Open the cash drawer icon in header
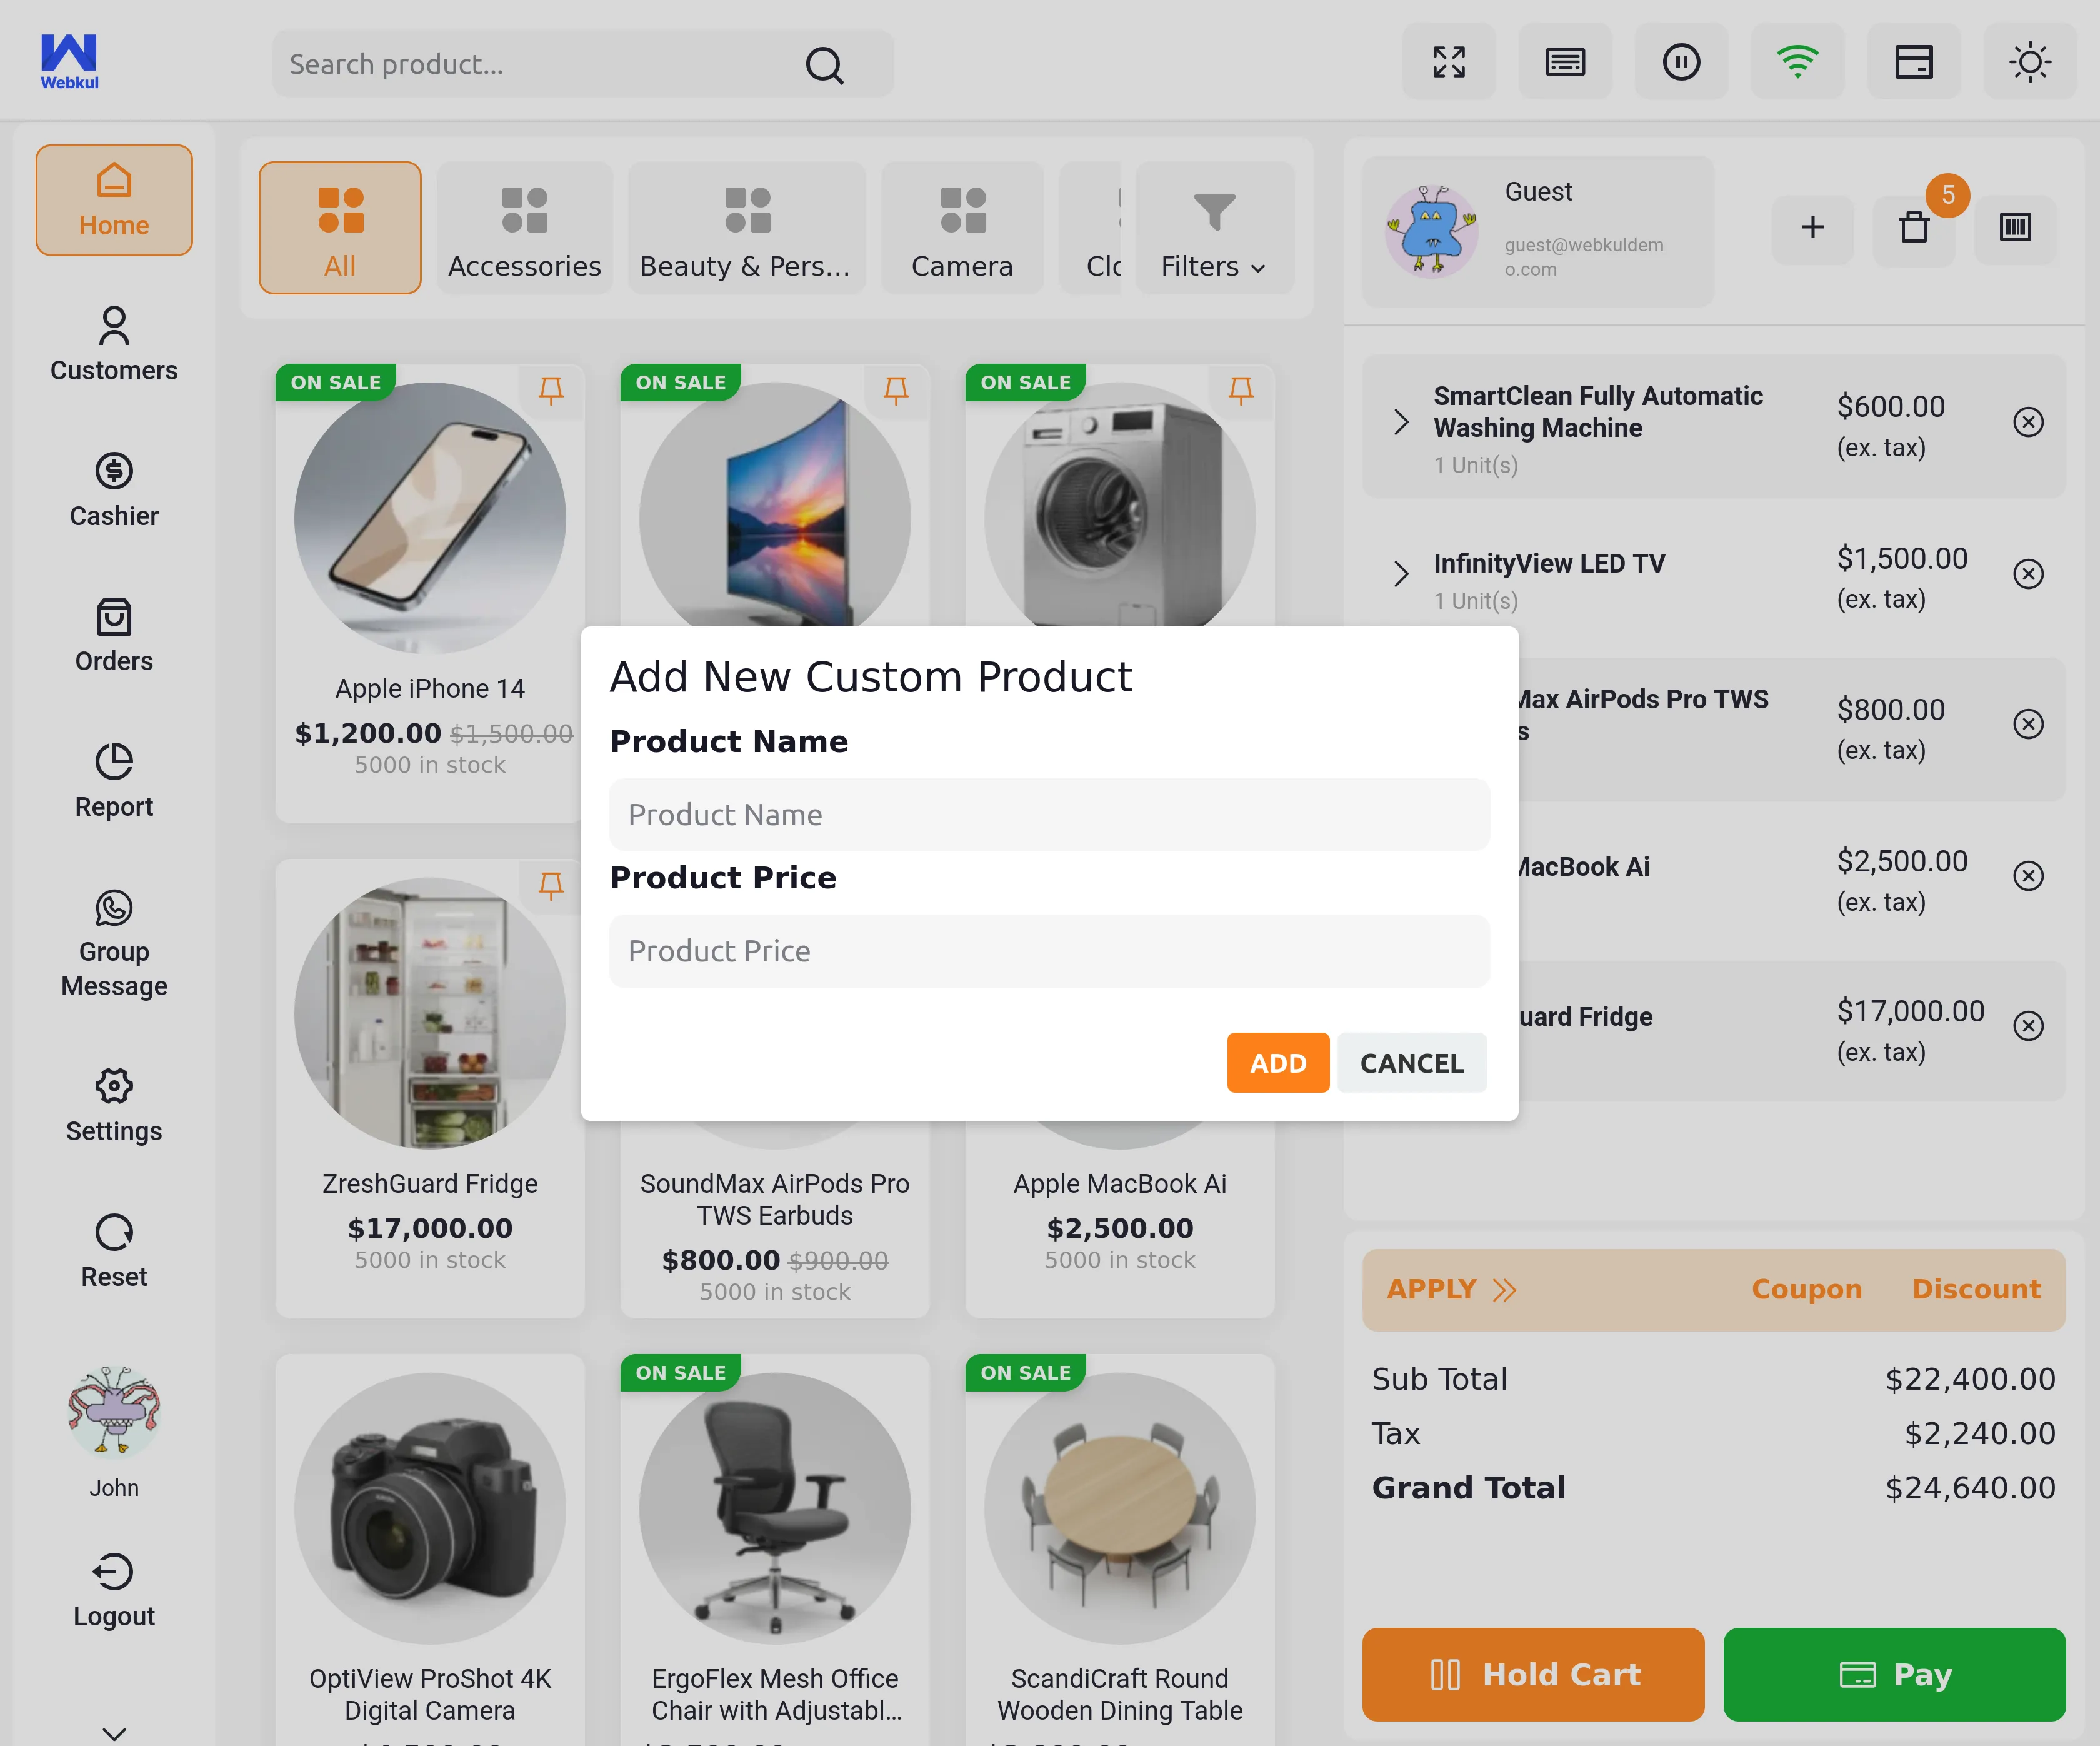Image resolution: width=2100 pixels, height=1746 pixels. [1913, 62]
